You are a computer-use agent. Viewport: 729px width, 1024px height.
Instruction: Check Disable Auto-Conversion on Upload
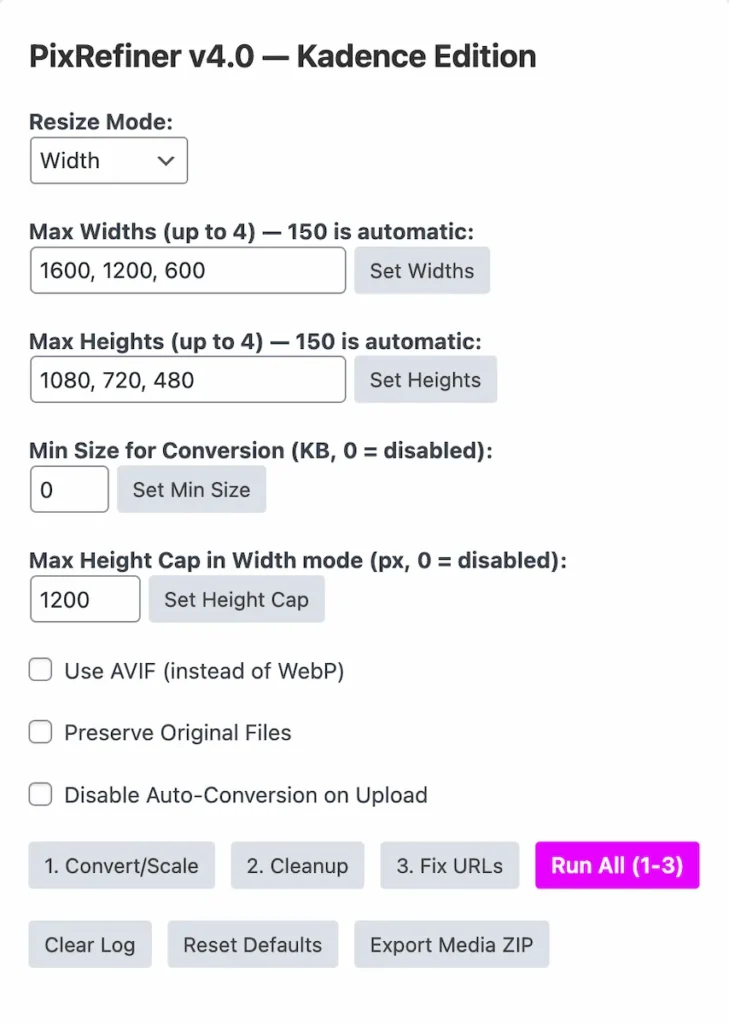pos(40,795)
